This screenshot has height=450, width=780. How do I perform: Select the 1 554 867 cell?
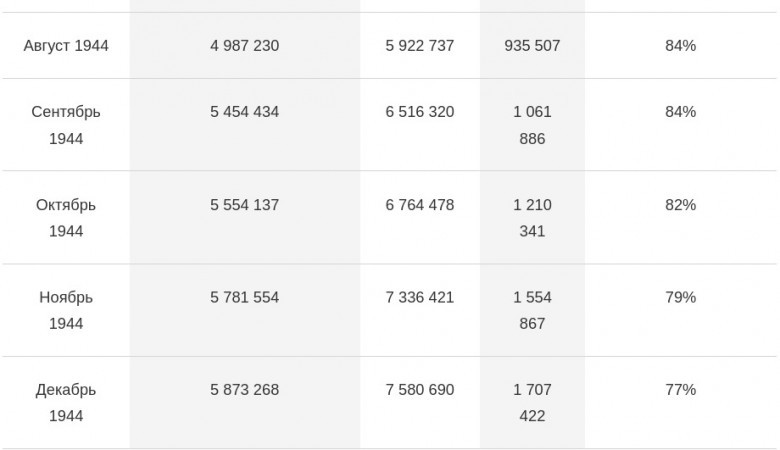pos(532,310)
